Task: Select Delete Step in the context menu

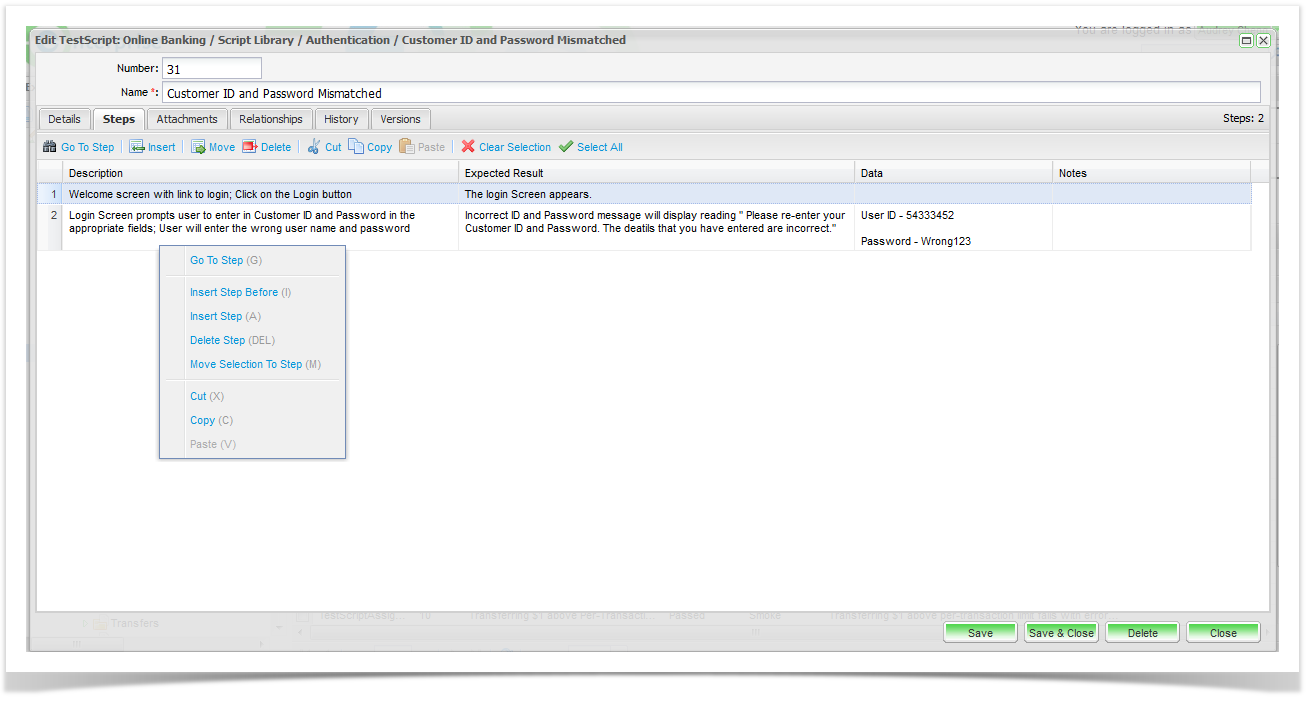Action: [x=218, y=341]
